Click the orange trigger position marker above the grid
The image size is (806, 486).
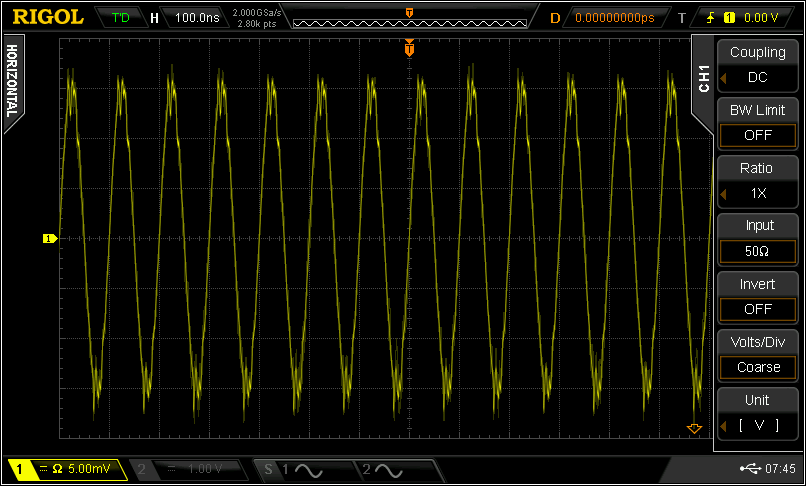(409, 47)
